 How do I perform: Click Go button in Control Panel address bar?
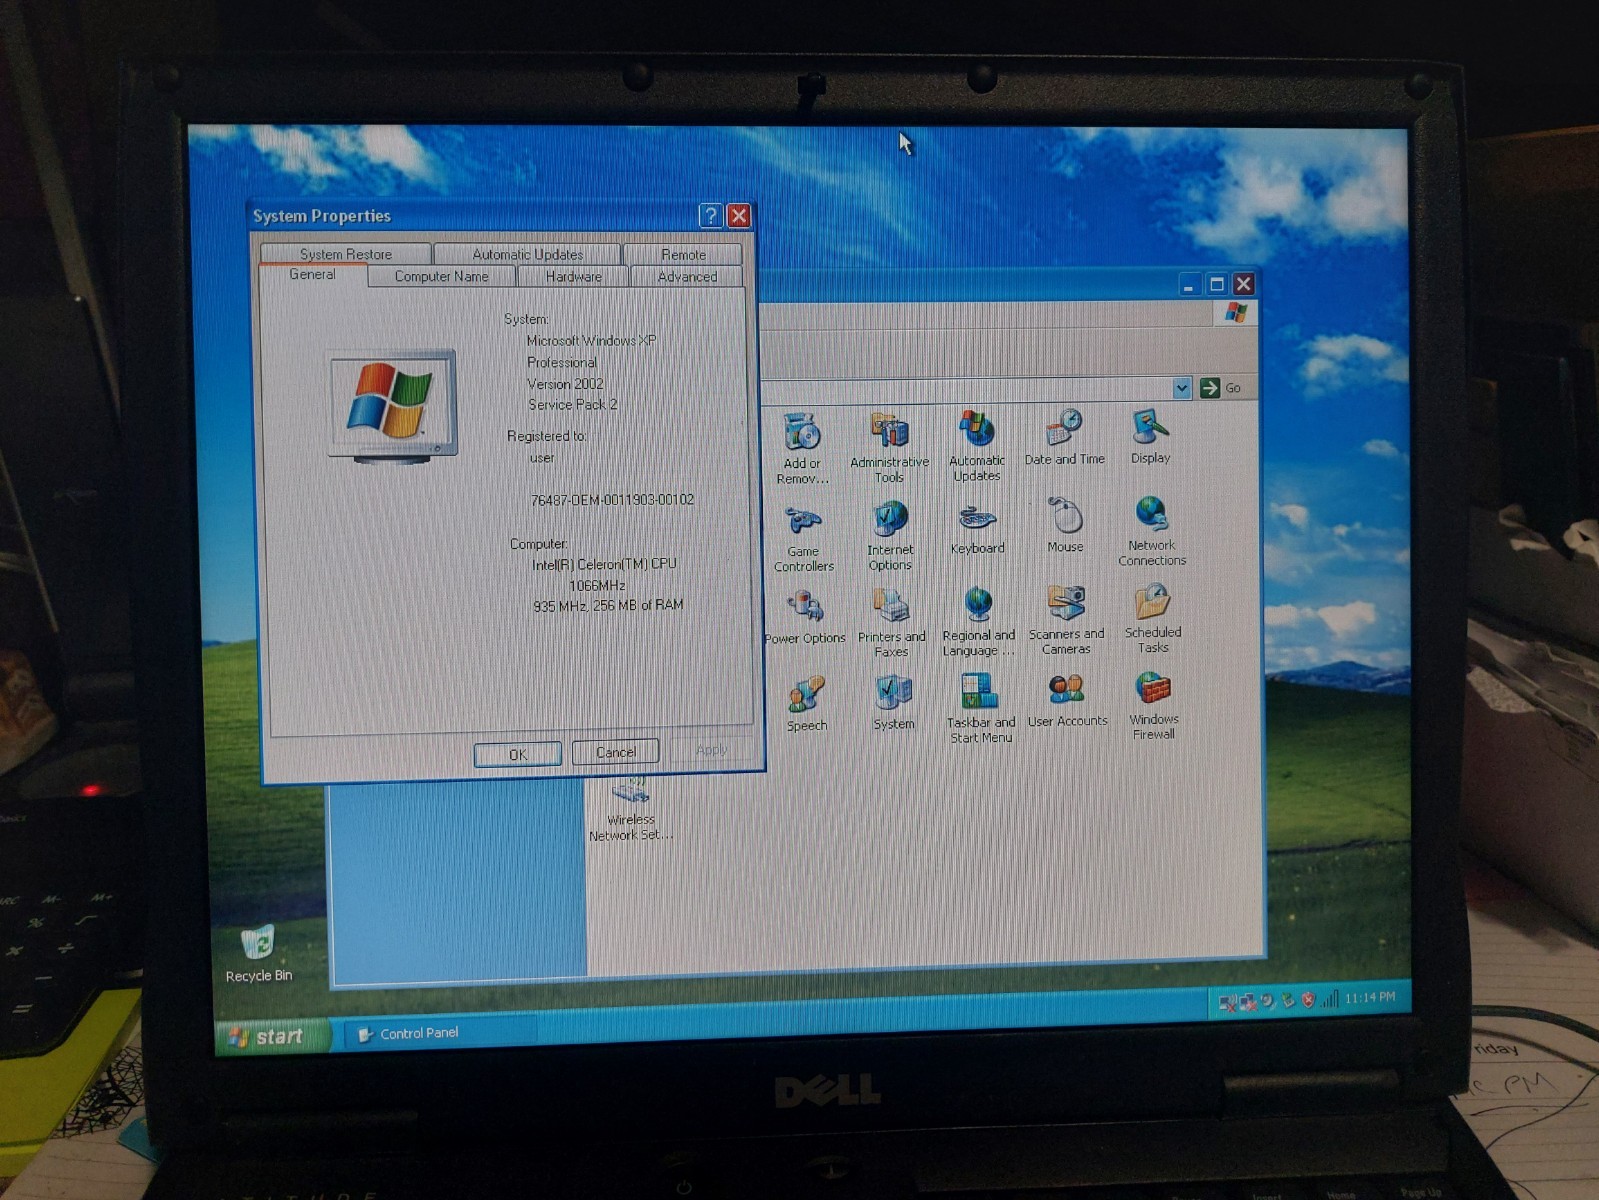1220,388
